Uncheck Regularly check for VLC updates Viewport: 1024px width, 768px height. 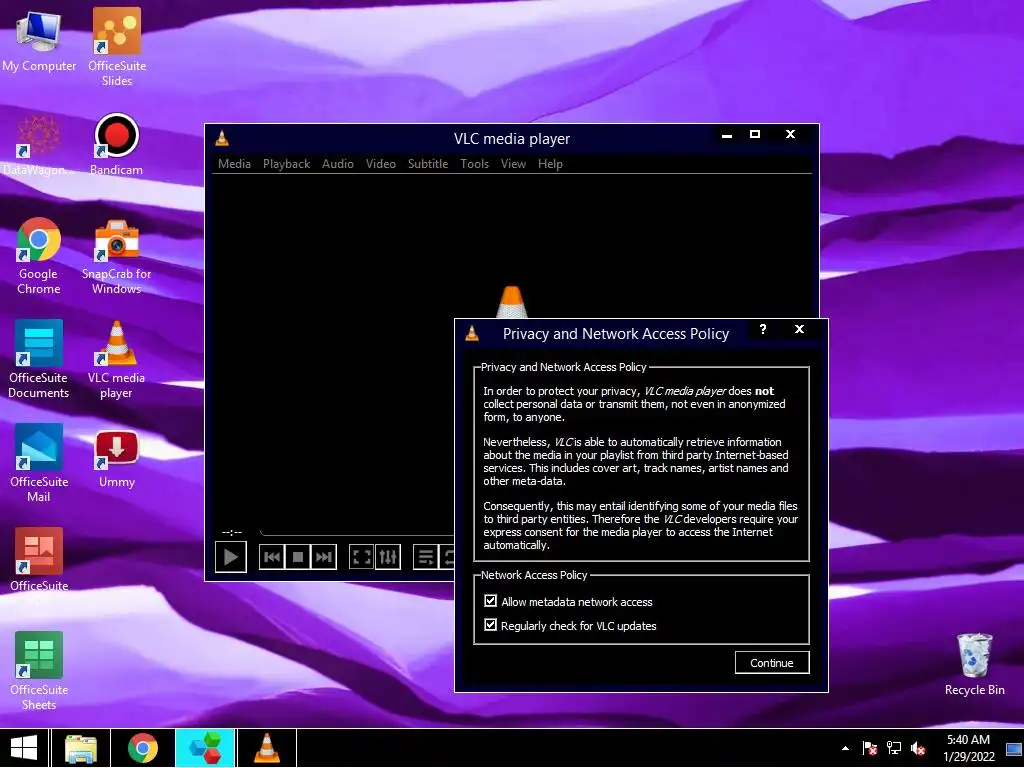[490, 625]
